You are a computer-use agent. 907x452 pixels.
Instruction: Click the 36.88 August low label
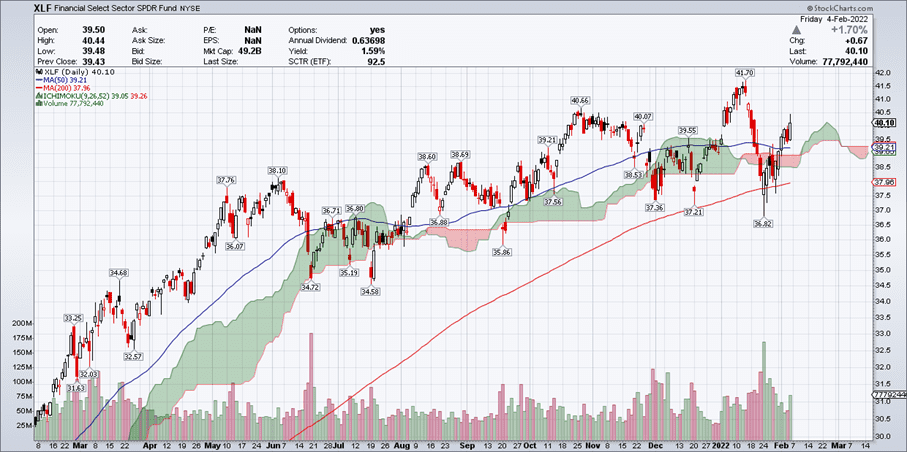(439, 222)
